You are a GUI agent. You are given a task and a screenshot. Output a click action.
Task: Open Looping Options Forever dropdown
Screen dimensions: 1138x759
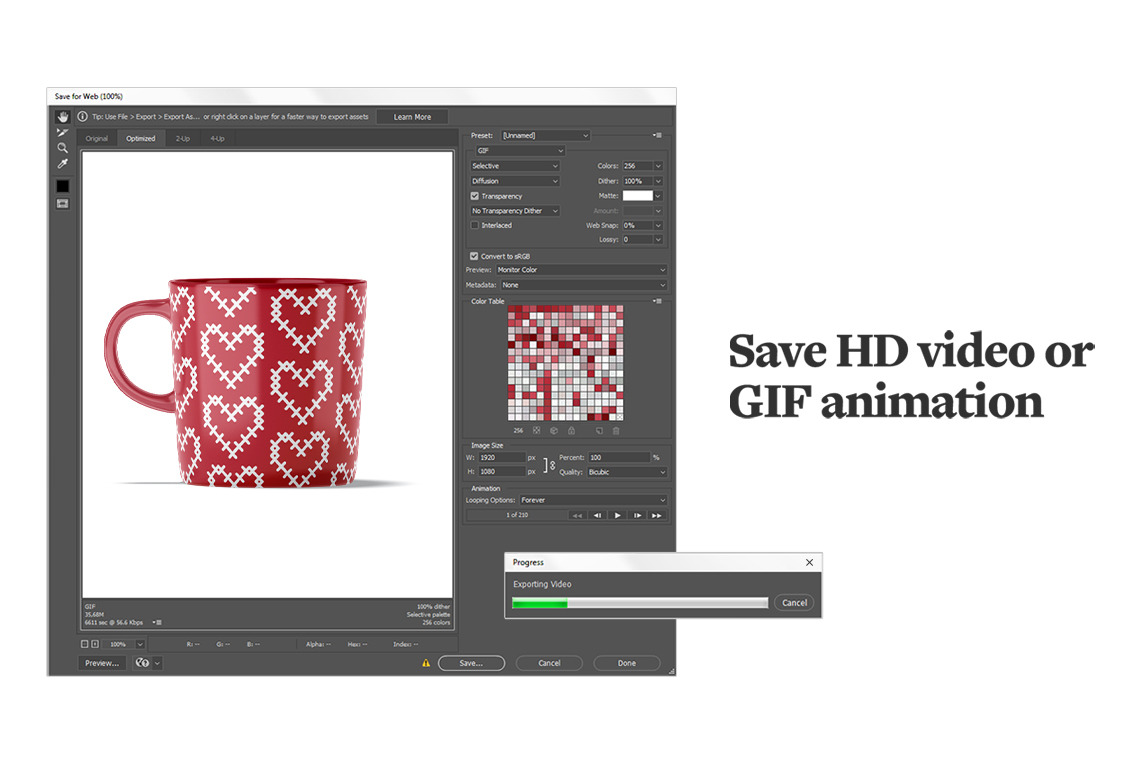pyautogui.click(x=593, y=500)
